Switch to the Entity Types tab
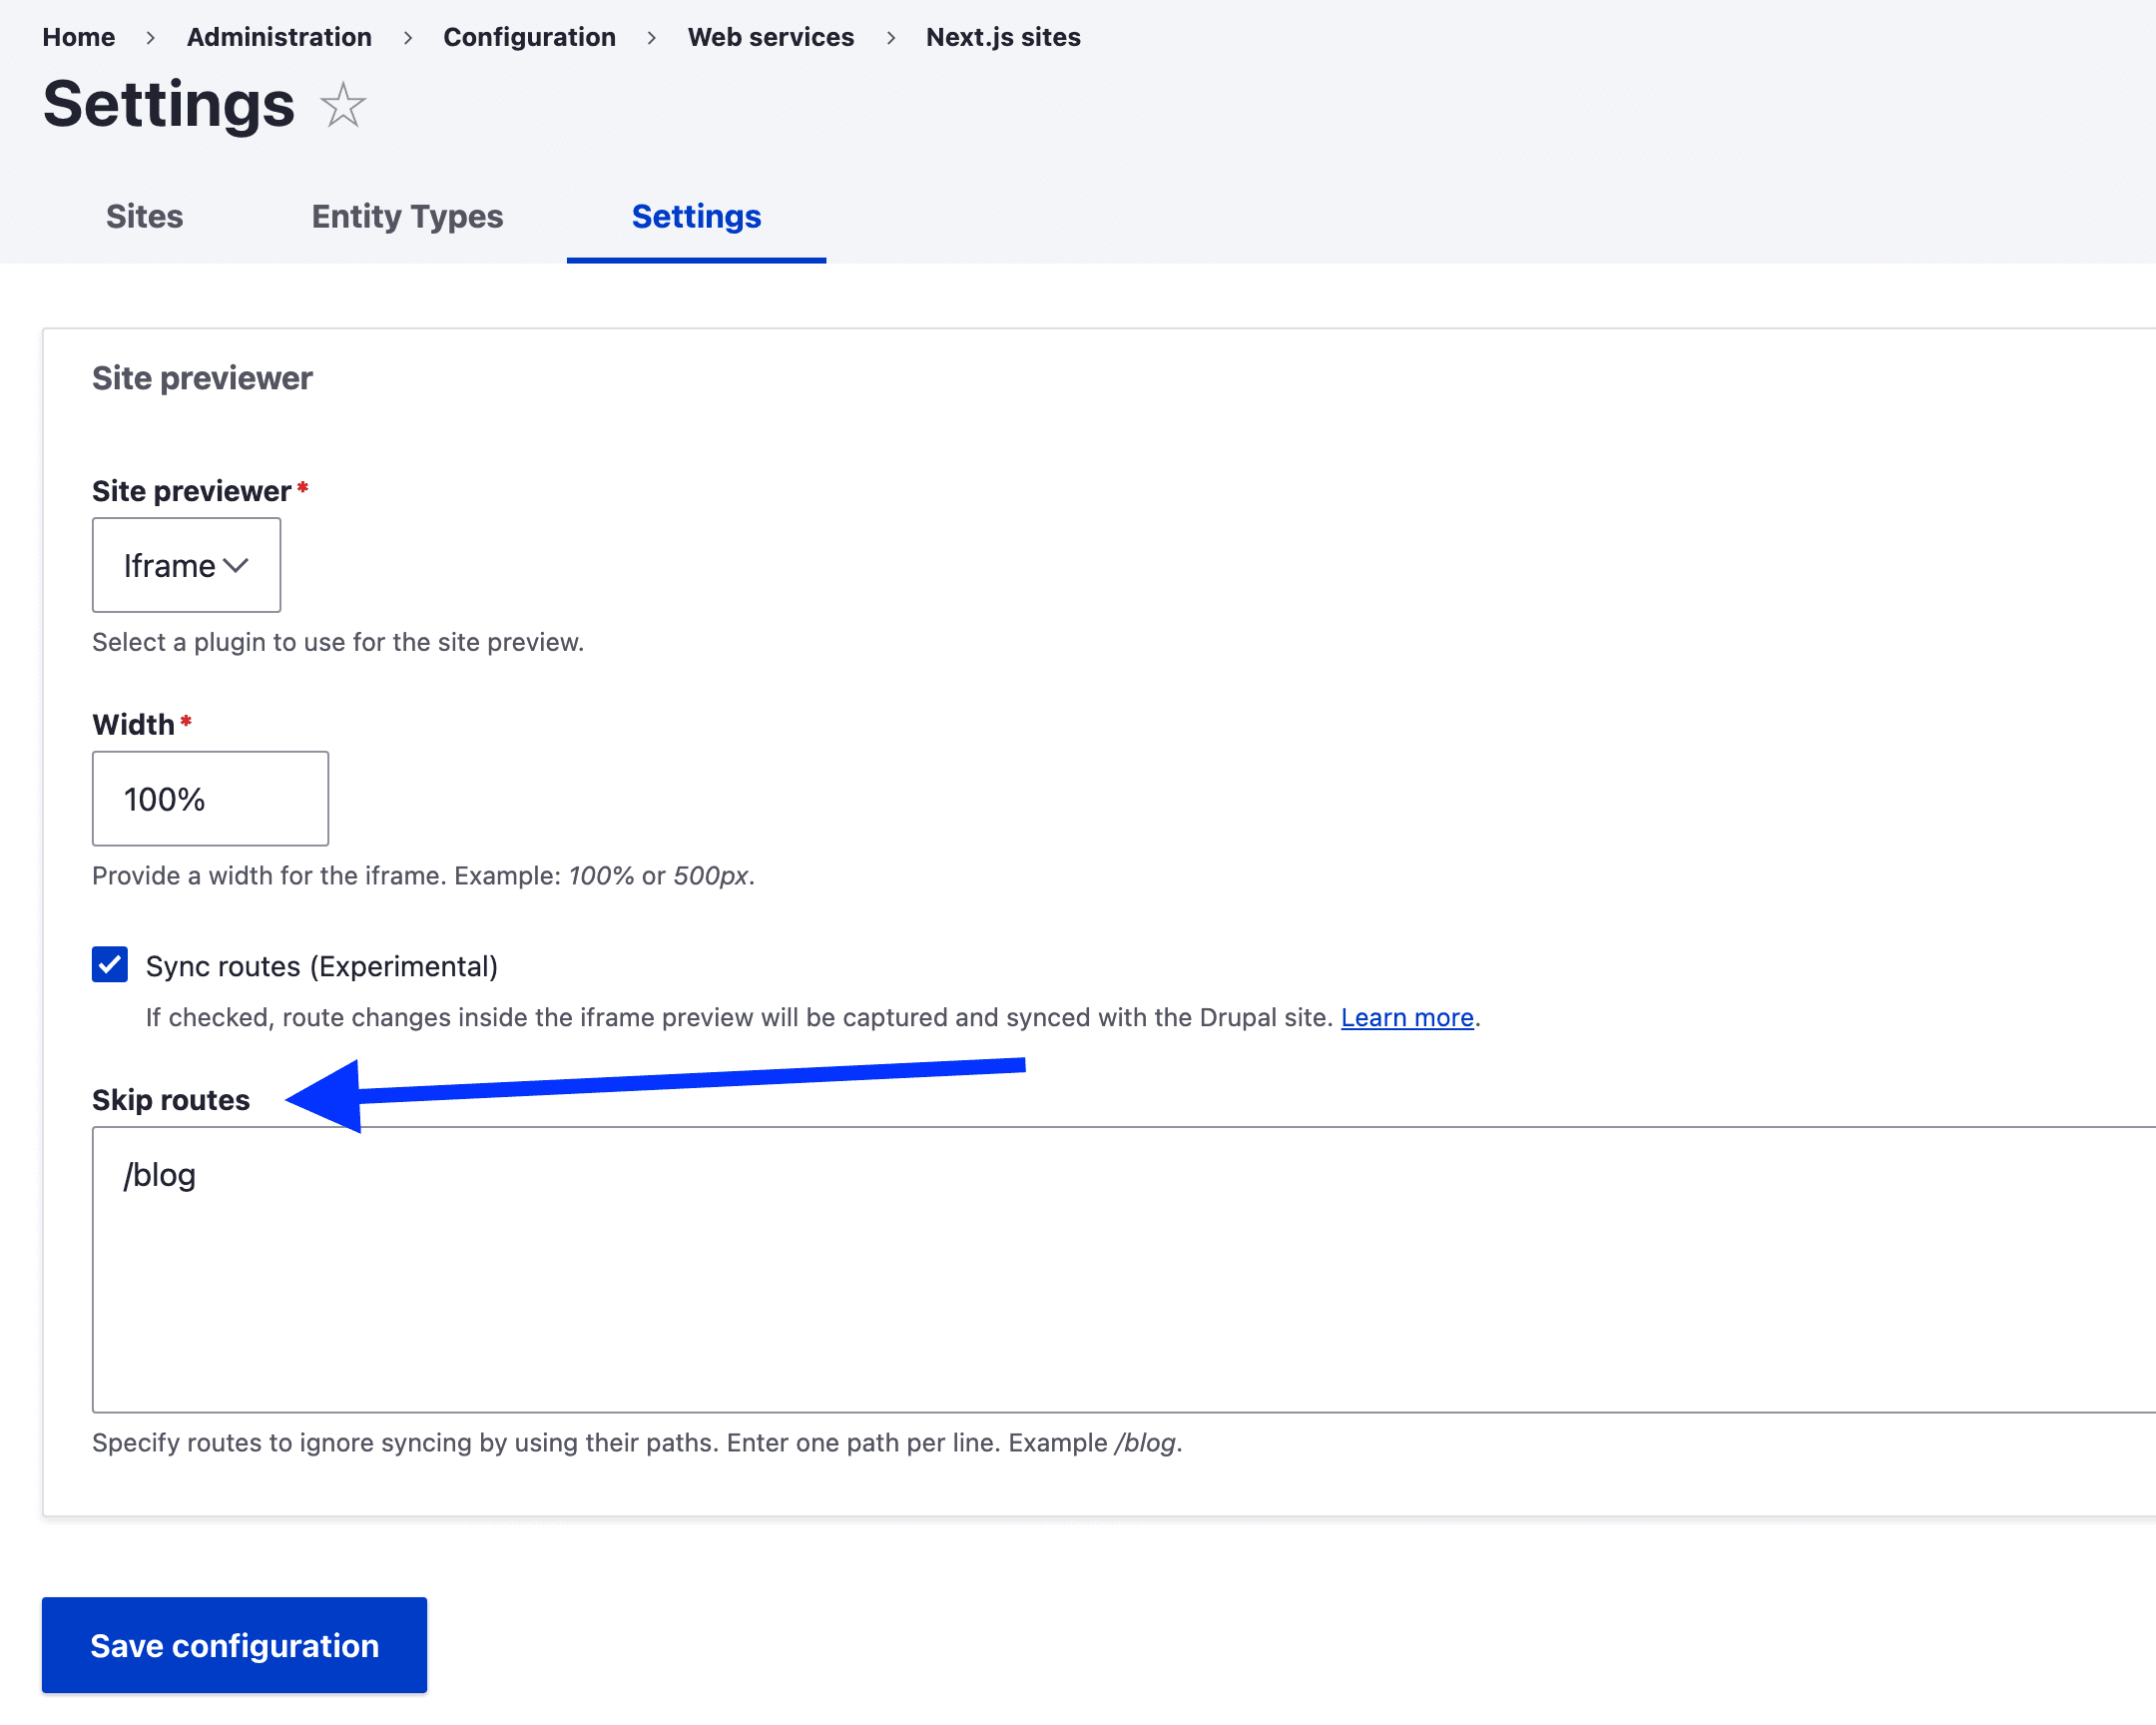This screenshot has width=2156, height=1725. pyautogui.click(x=407, y=216)
